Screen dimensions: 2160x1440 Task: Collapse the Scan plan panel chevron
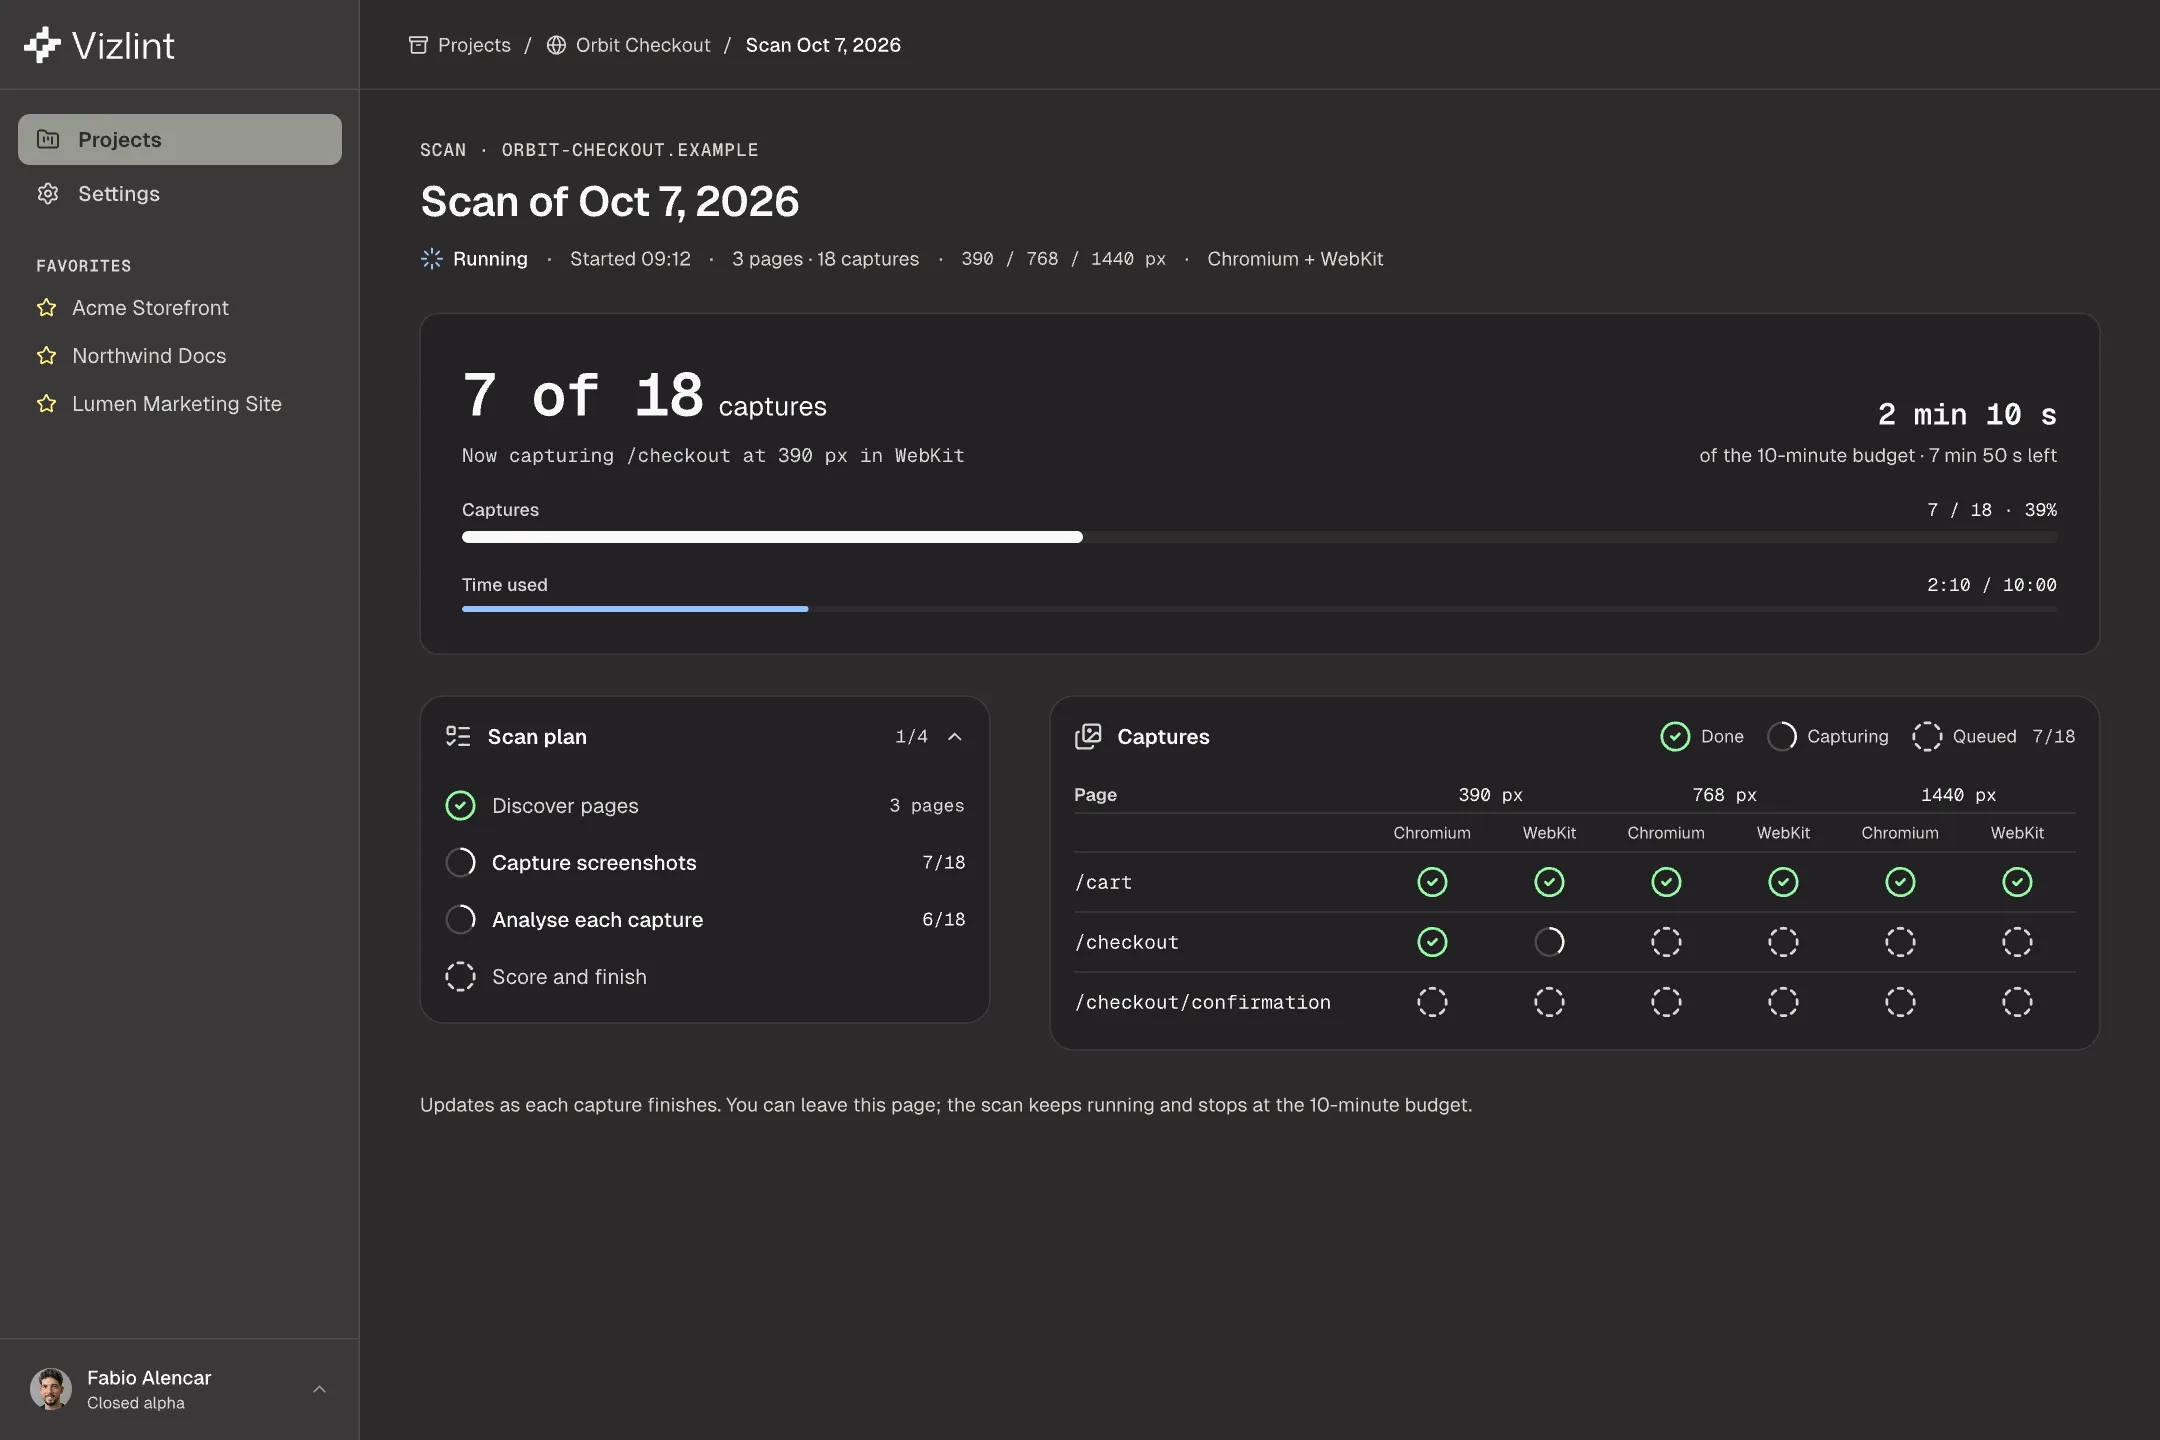955,737
